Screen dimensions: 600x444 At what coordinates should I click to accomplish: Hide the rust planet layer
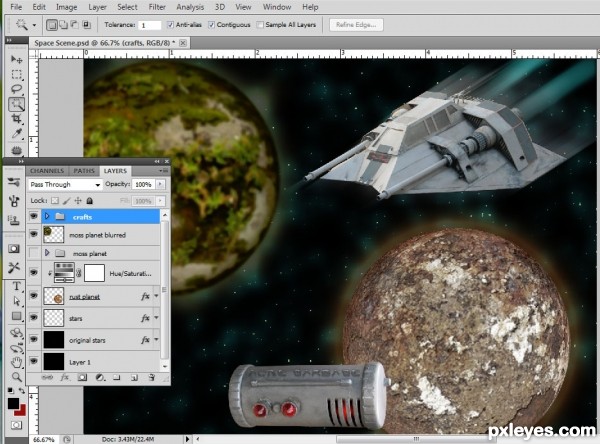click(x=34, y=295)
